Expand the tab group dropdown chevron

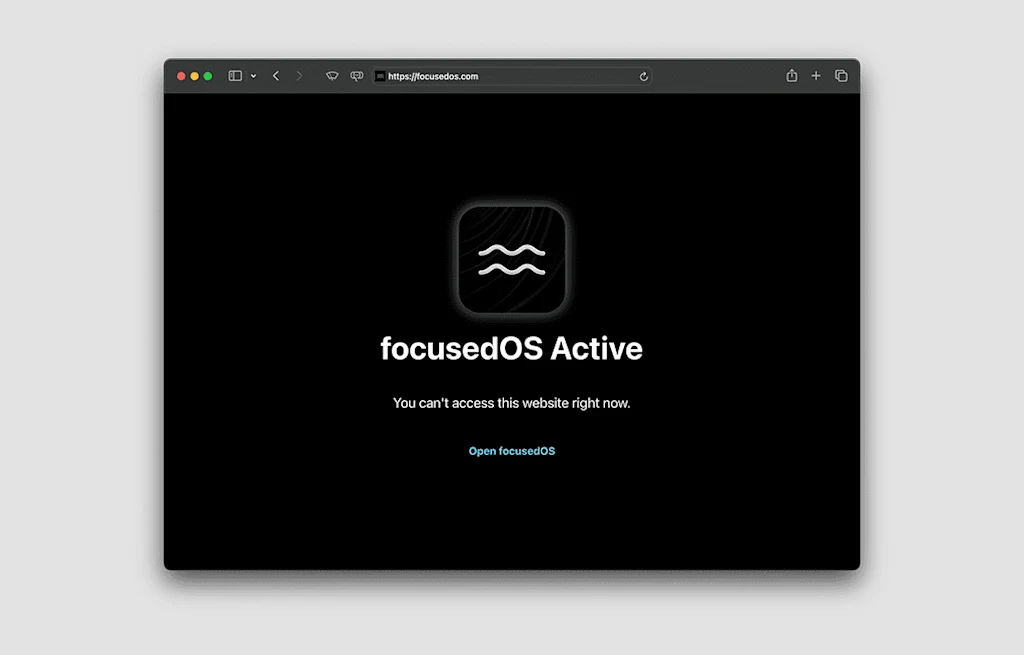click(253, 76)
